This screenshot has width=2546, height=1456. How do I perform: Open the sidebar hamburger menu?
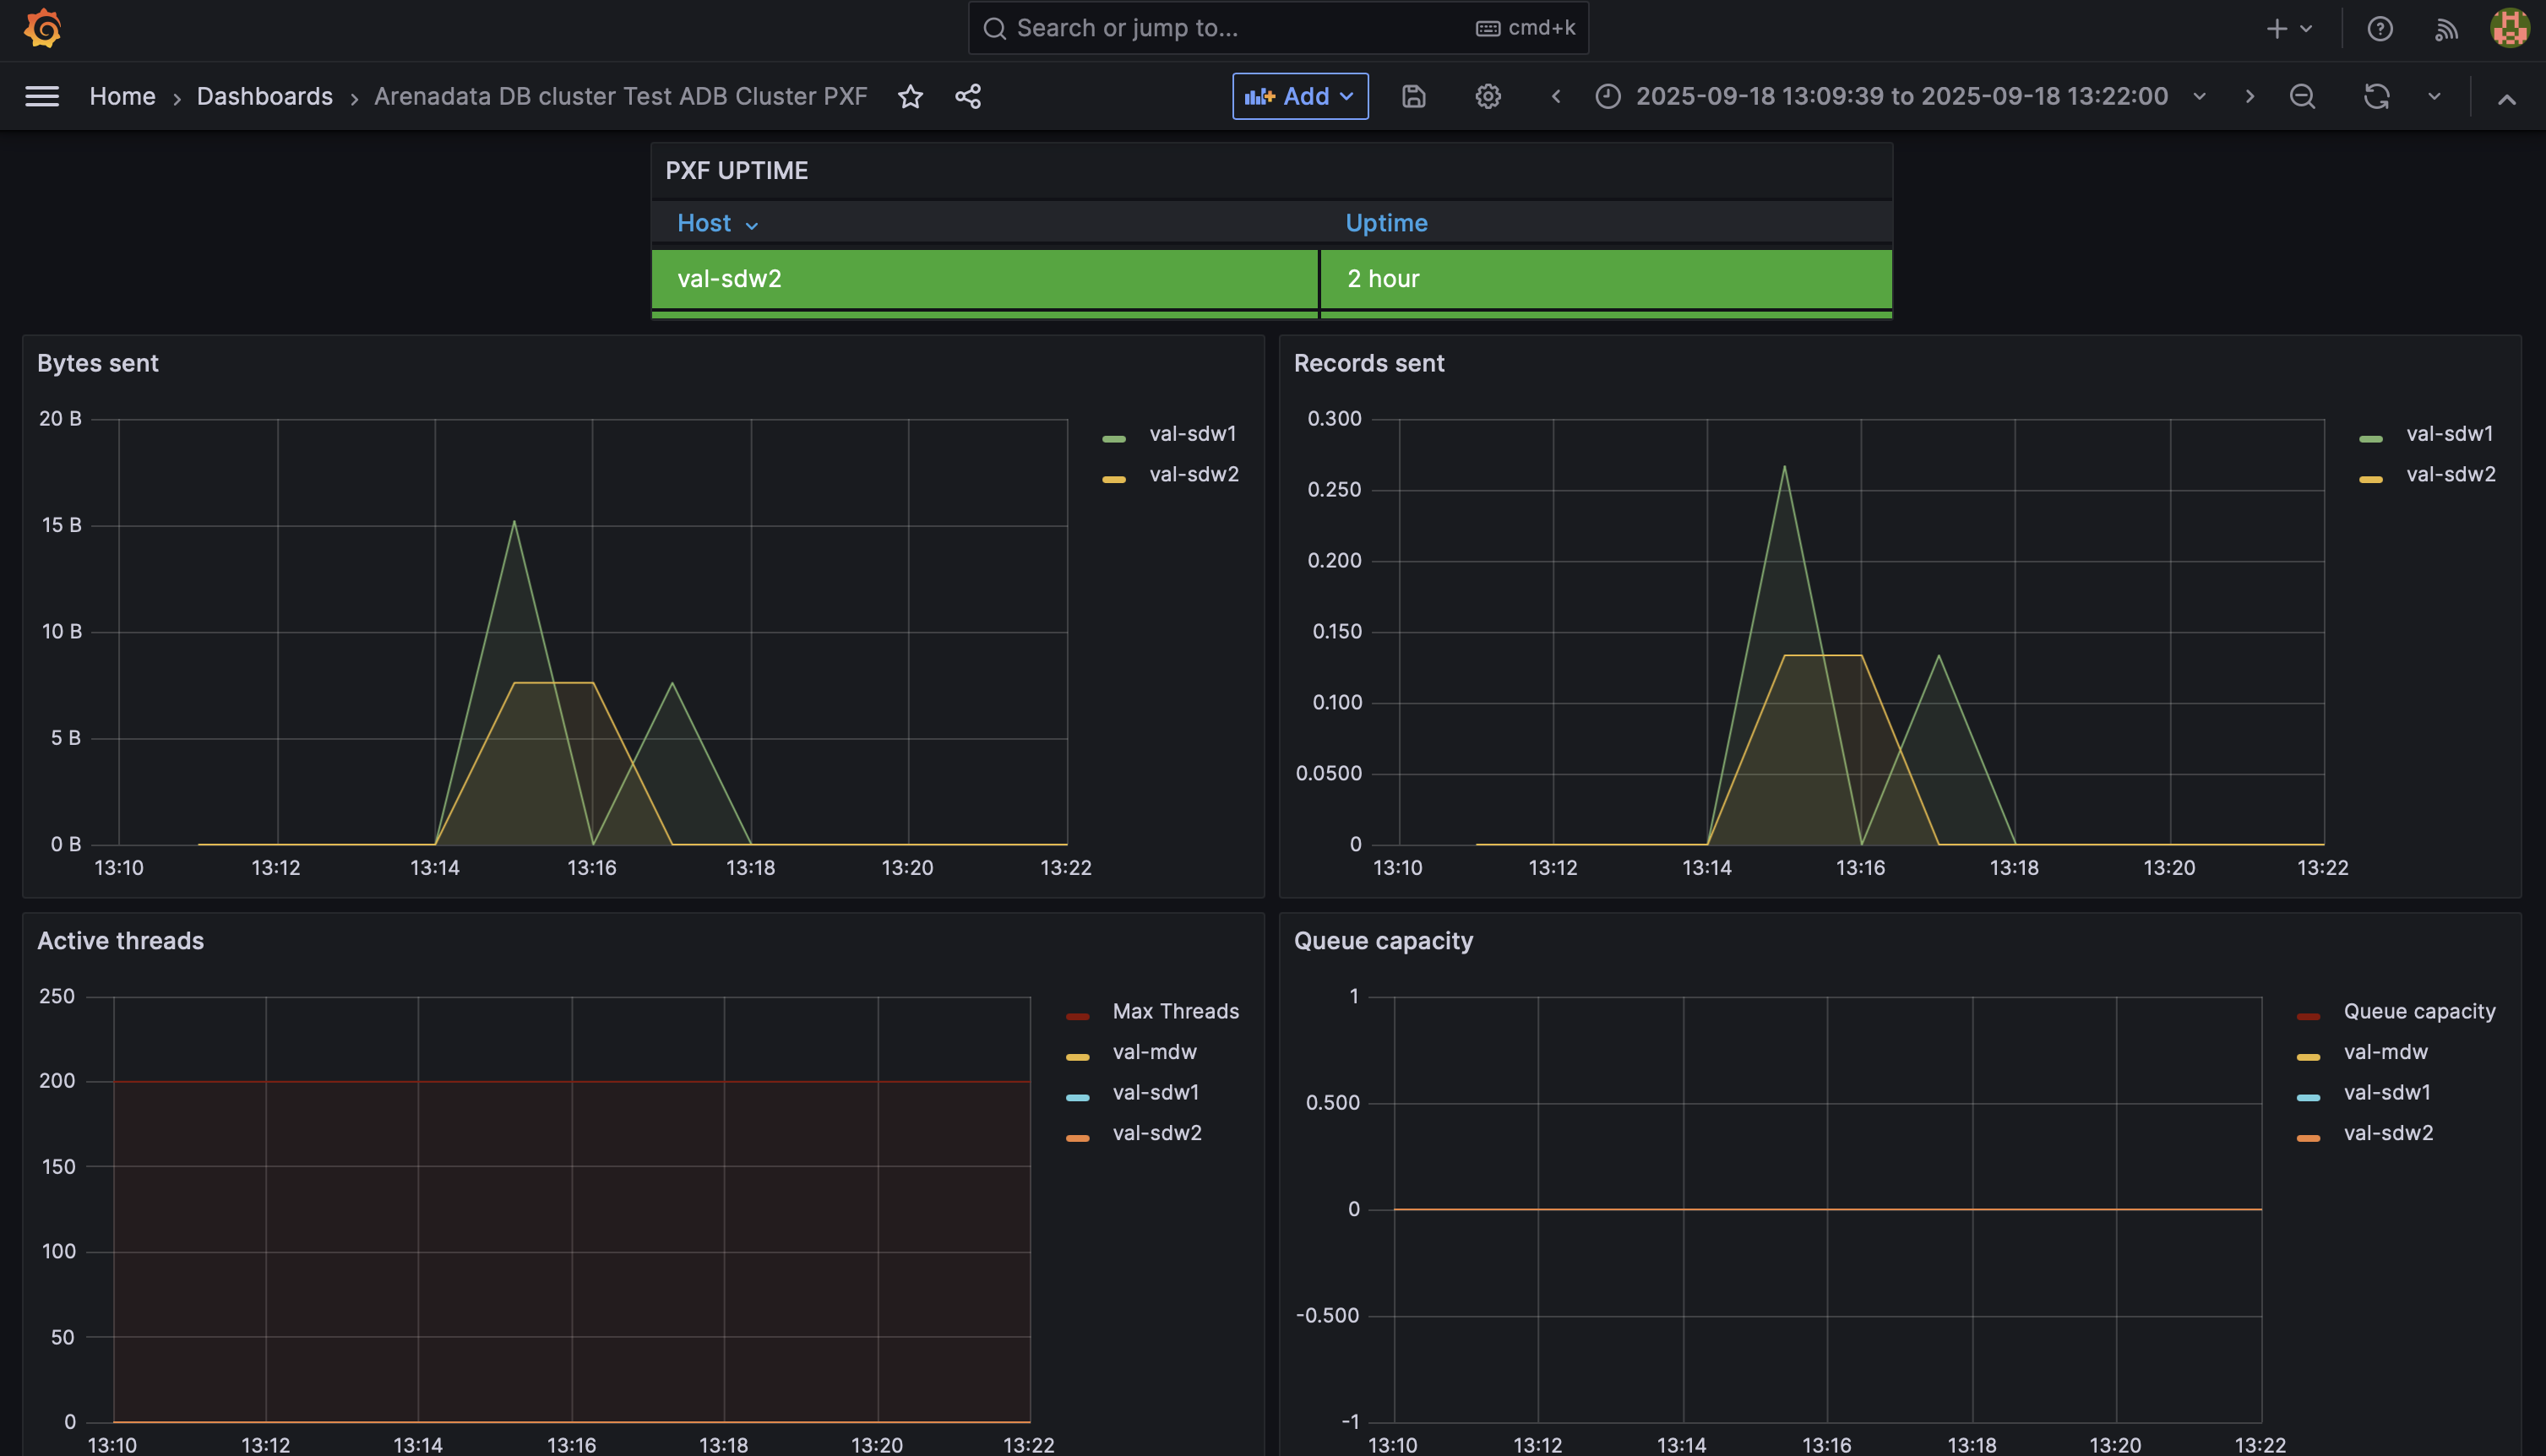click(x=42, y=96)
